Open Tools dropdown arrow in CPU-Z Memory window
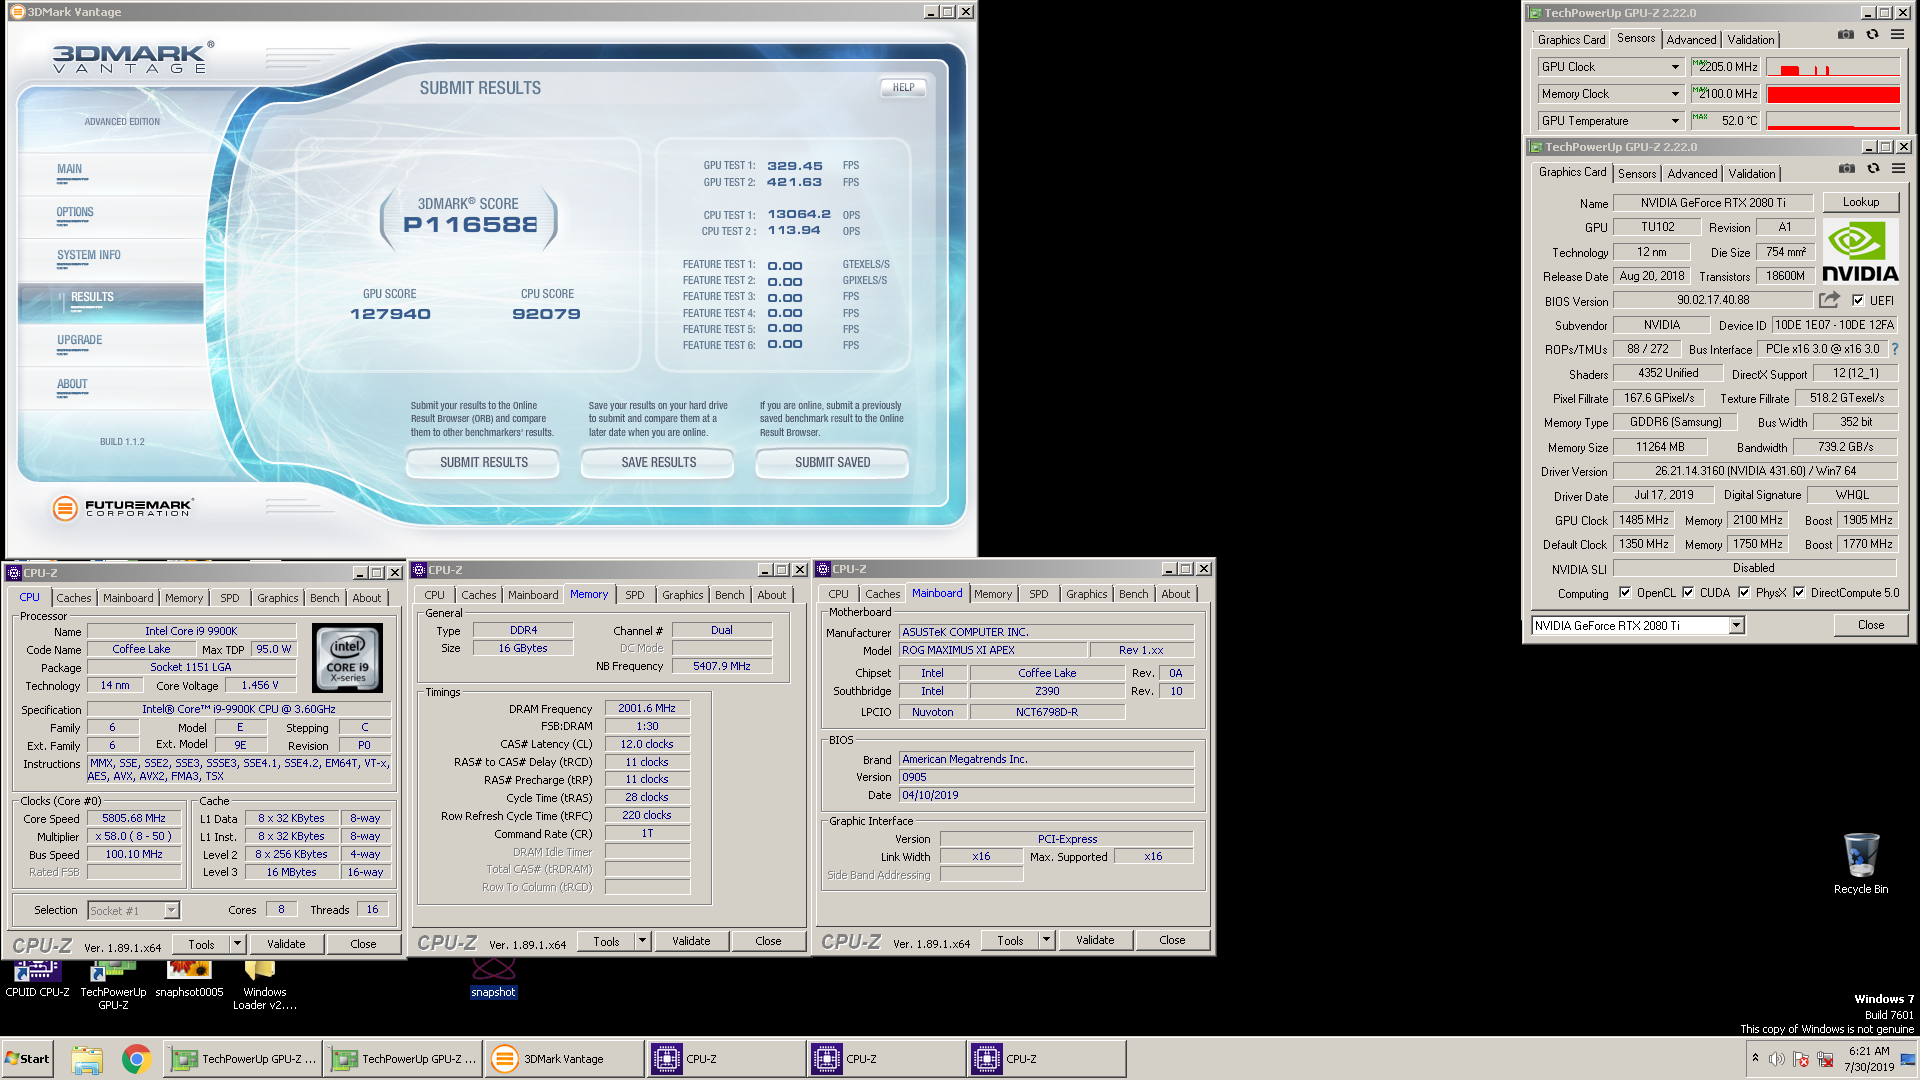1920x1080 pixels. [642, 941]
